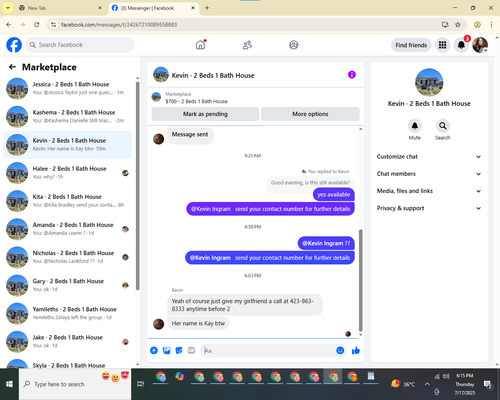Click More options button
The height and width of the screenshot is (400, 500).
(x=310, y=114)
